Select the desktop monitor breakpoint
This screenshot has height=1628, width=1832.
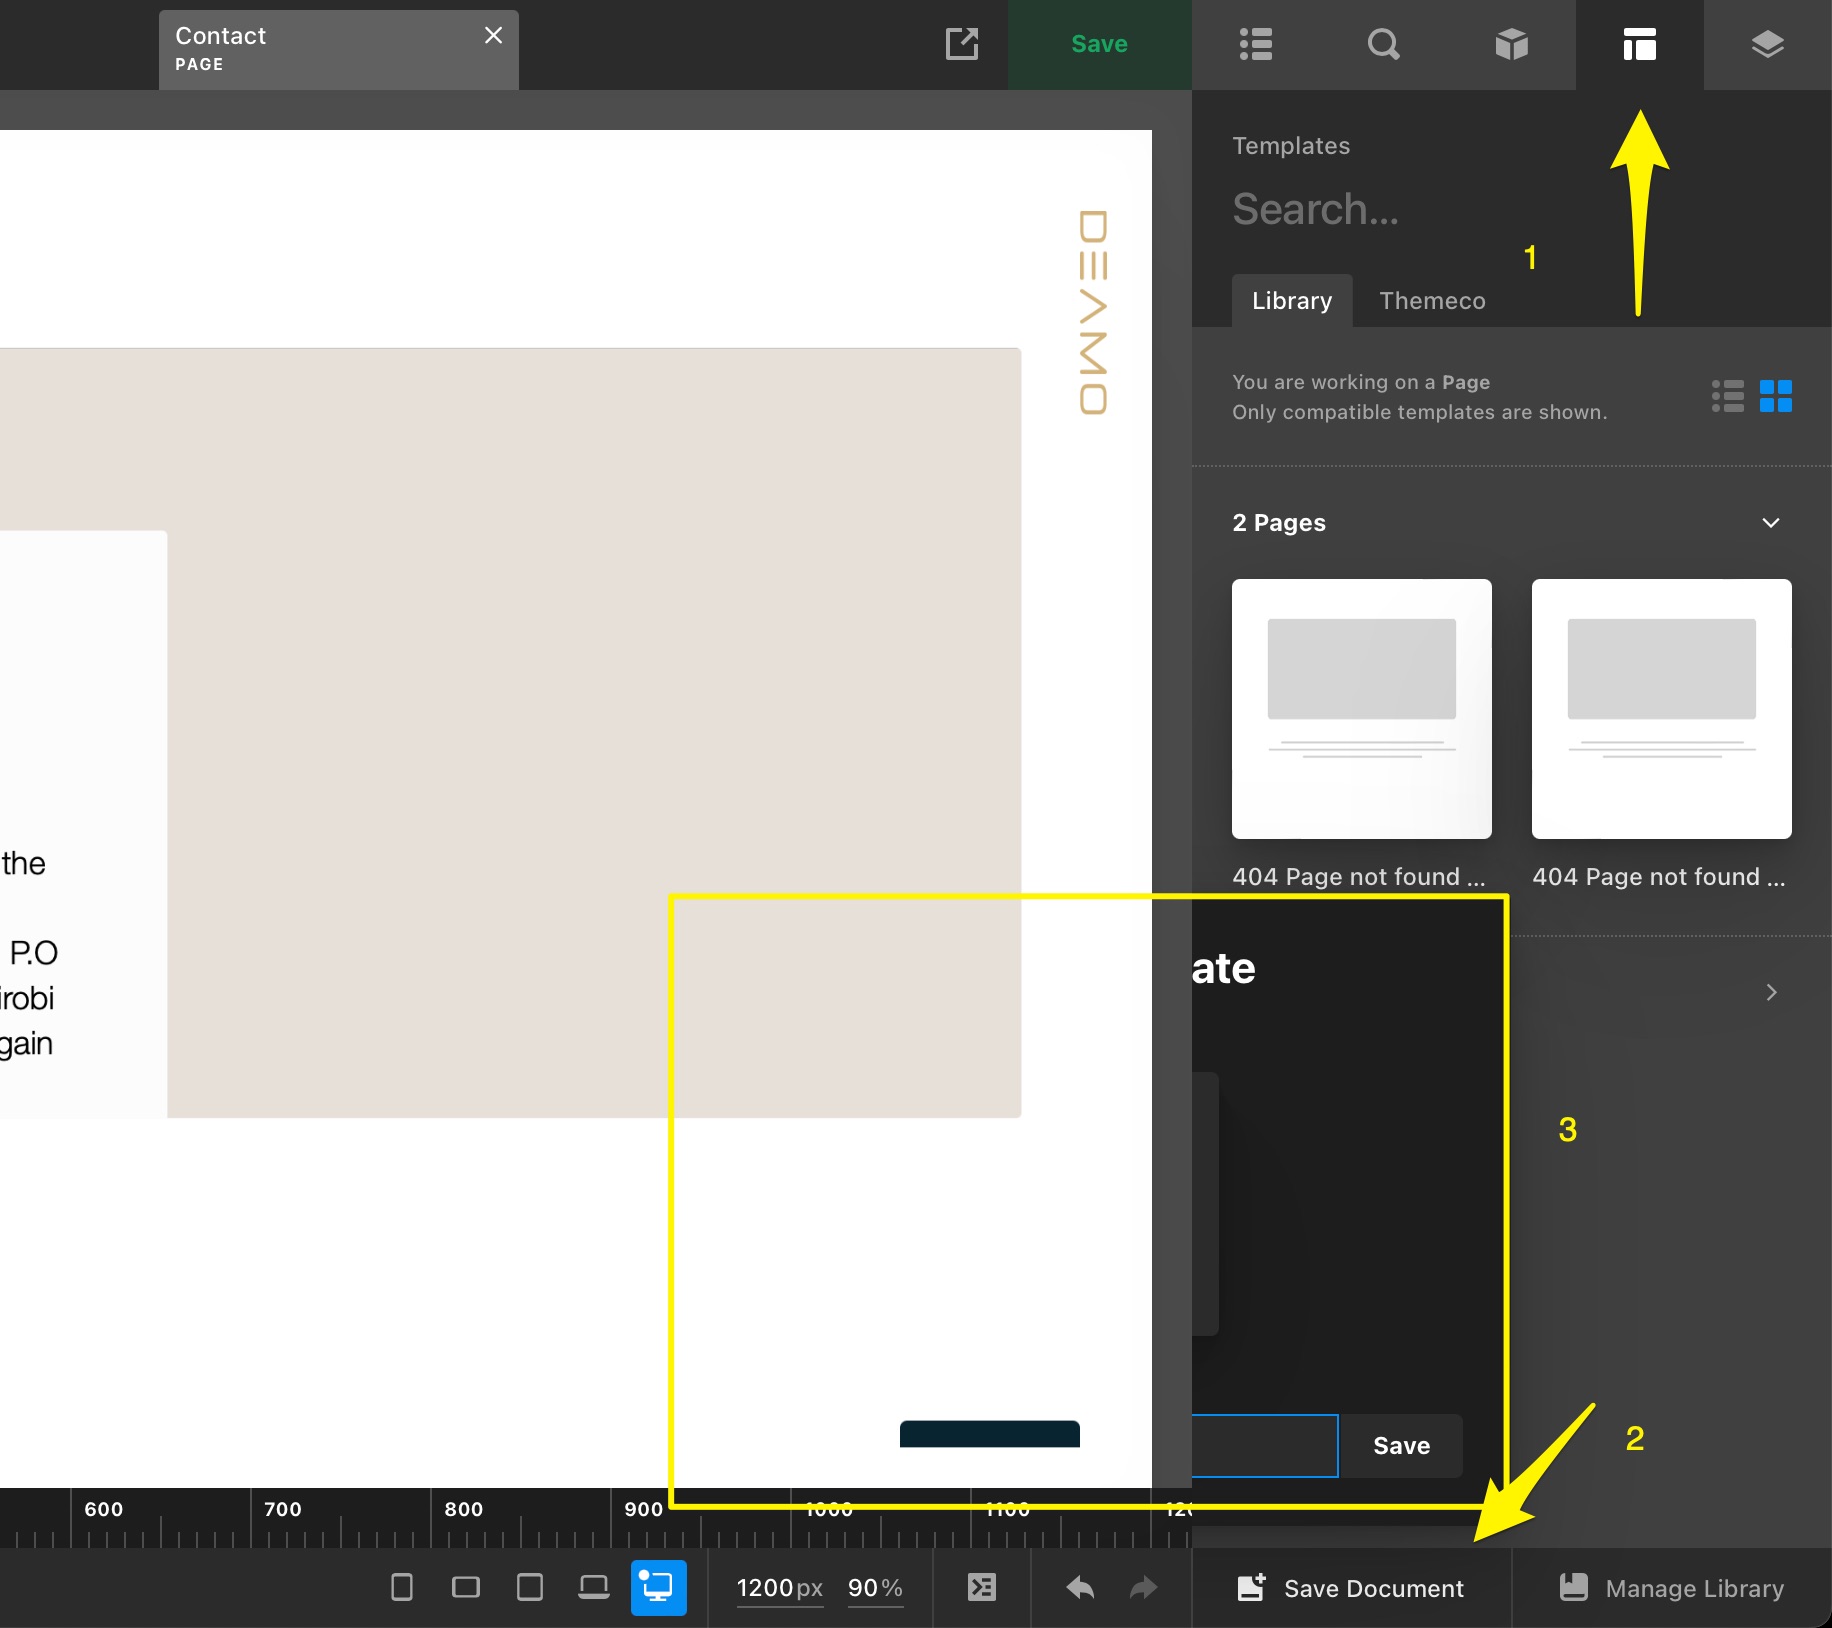coord(658,1587)
